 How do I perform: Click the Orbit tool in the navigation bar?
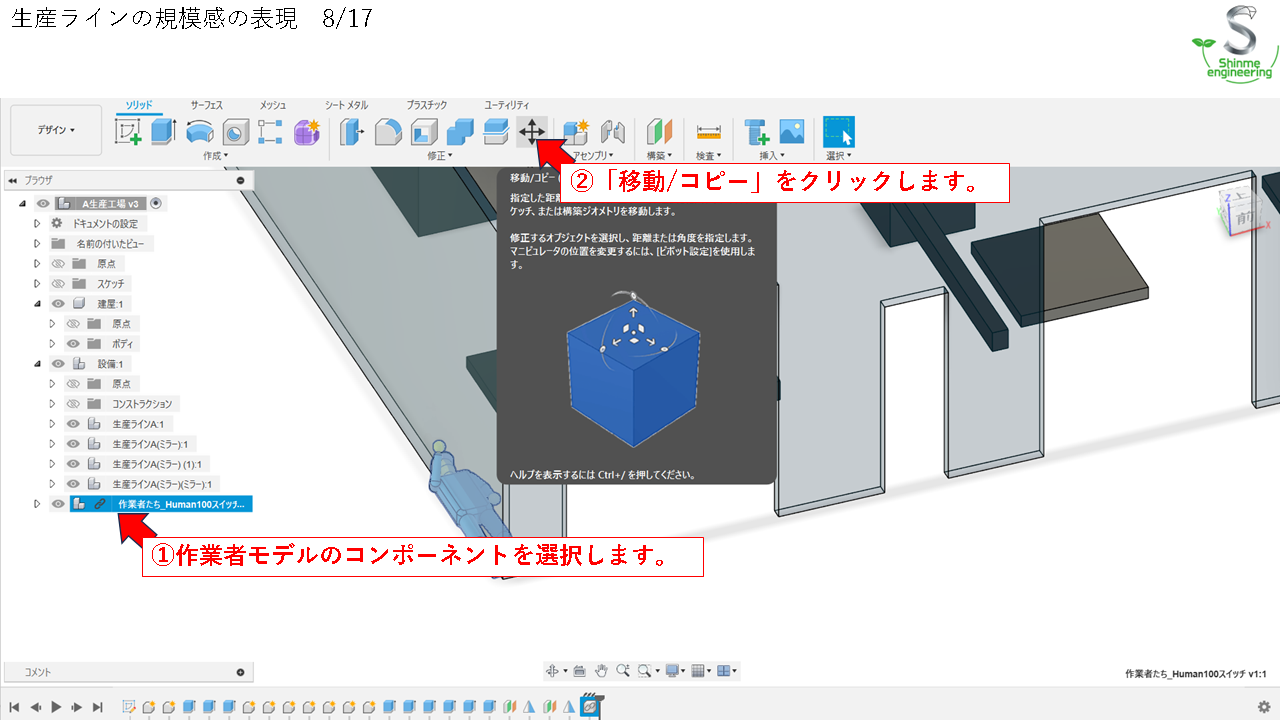(554, 671)
